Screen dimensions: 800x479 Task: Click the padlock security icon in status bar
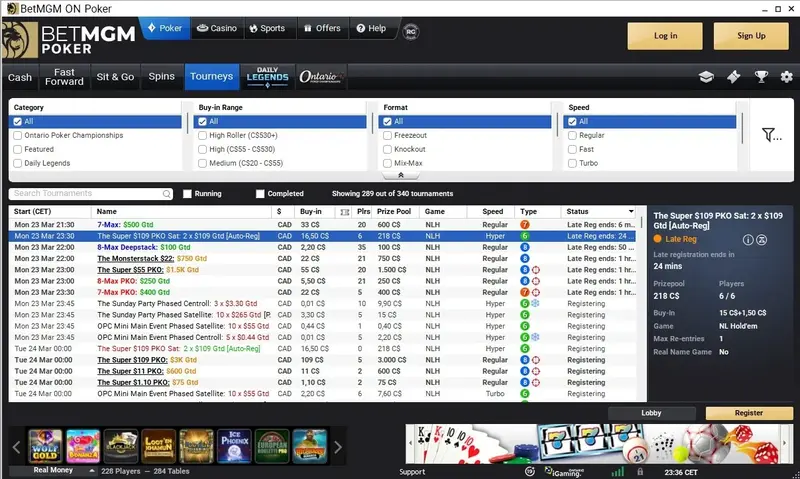640,472
